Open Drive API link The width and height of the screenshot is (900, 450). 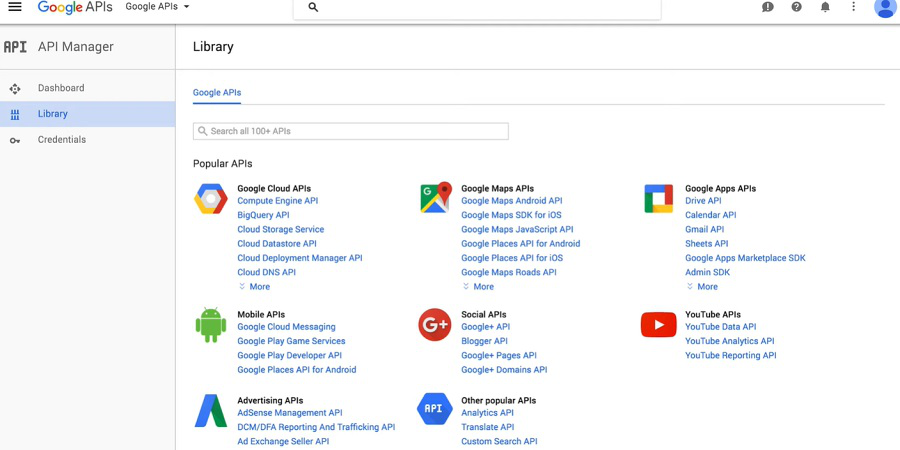[704, 201]
